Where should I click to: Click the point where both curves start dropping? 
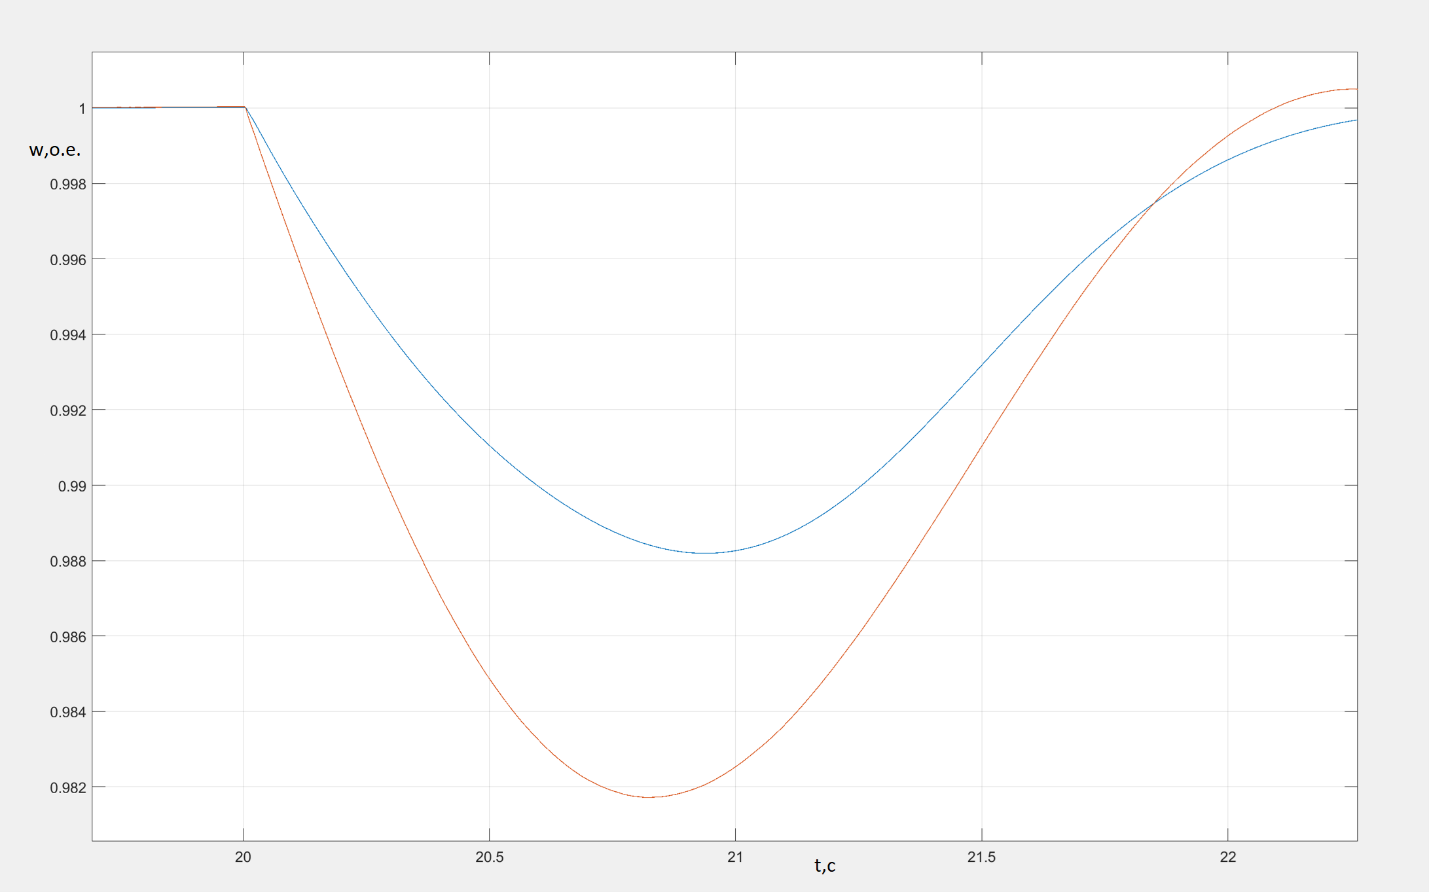click(245, 107)
